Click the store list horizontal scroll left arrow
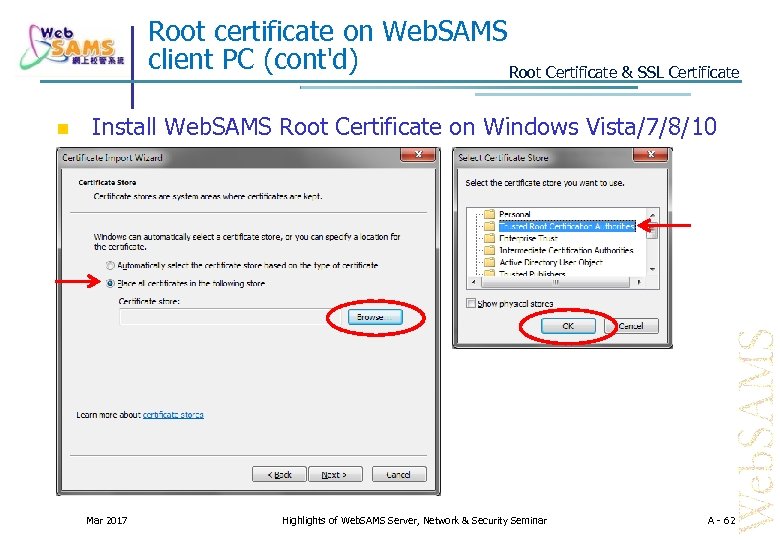Viewport: 780px width, 540px height. pyautogui.click(x=473, y=282)
